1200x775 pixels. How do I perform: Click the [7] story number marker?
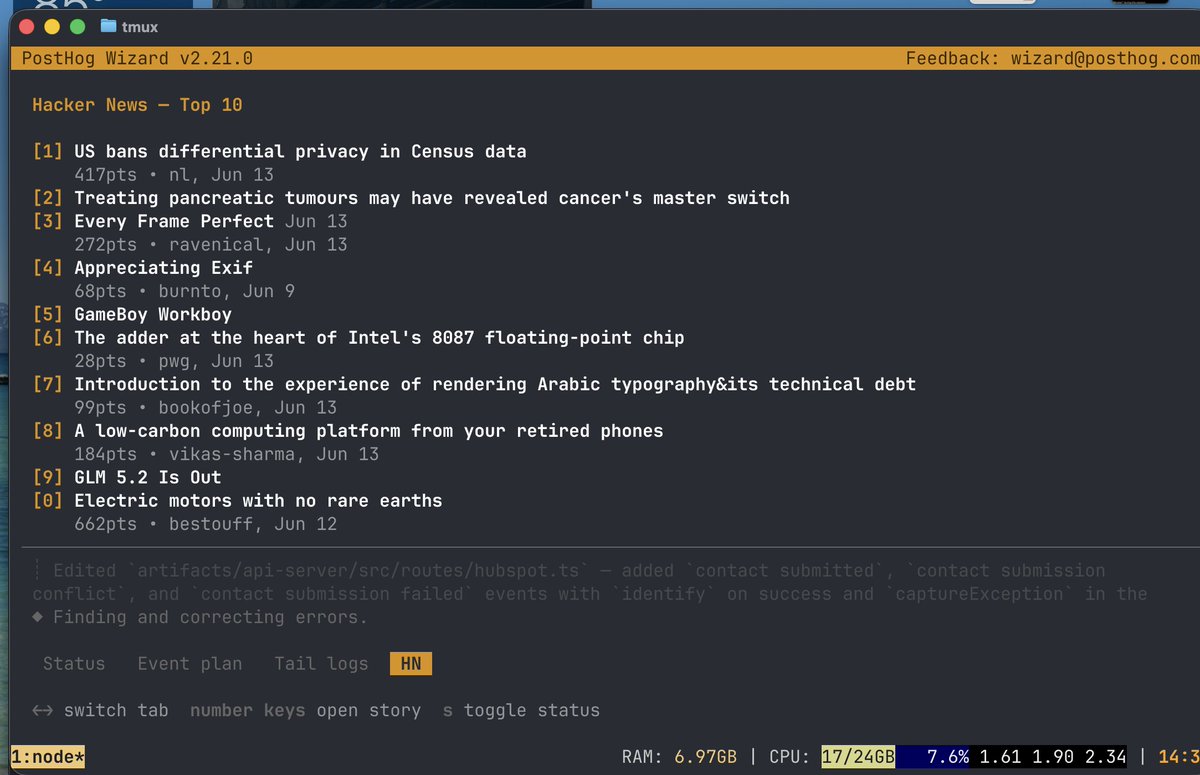(48, 384)
